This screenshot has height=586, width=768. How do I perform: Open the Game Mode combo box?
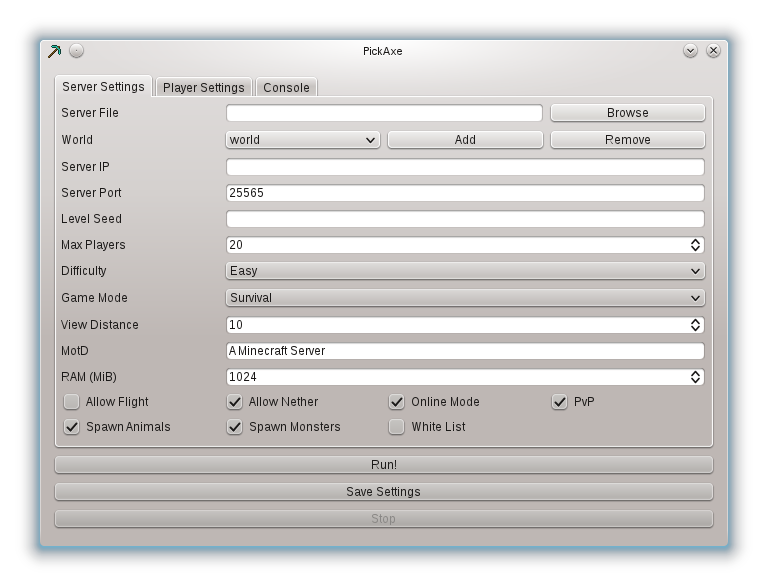[x=465, y=298]
